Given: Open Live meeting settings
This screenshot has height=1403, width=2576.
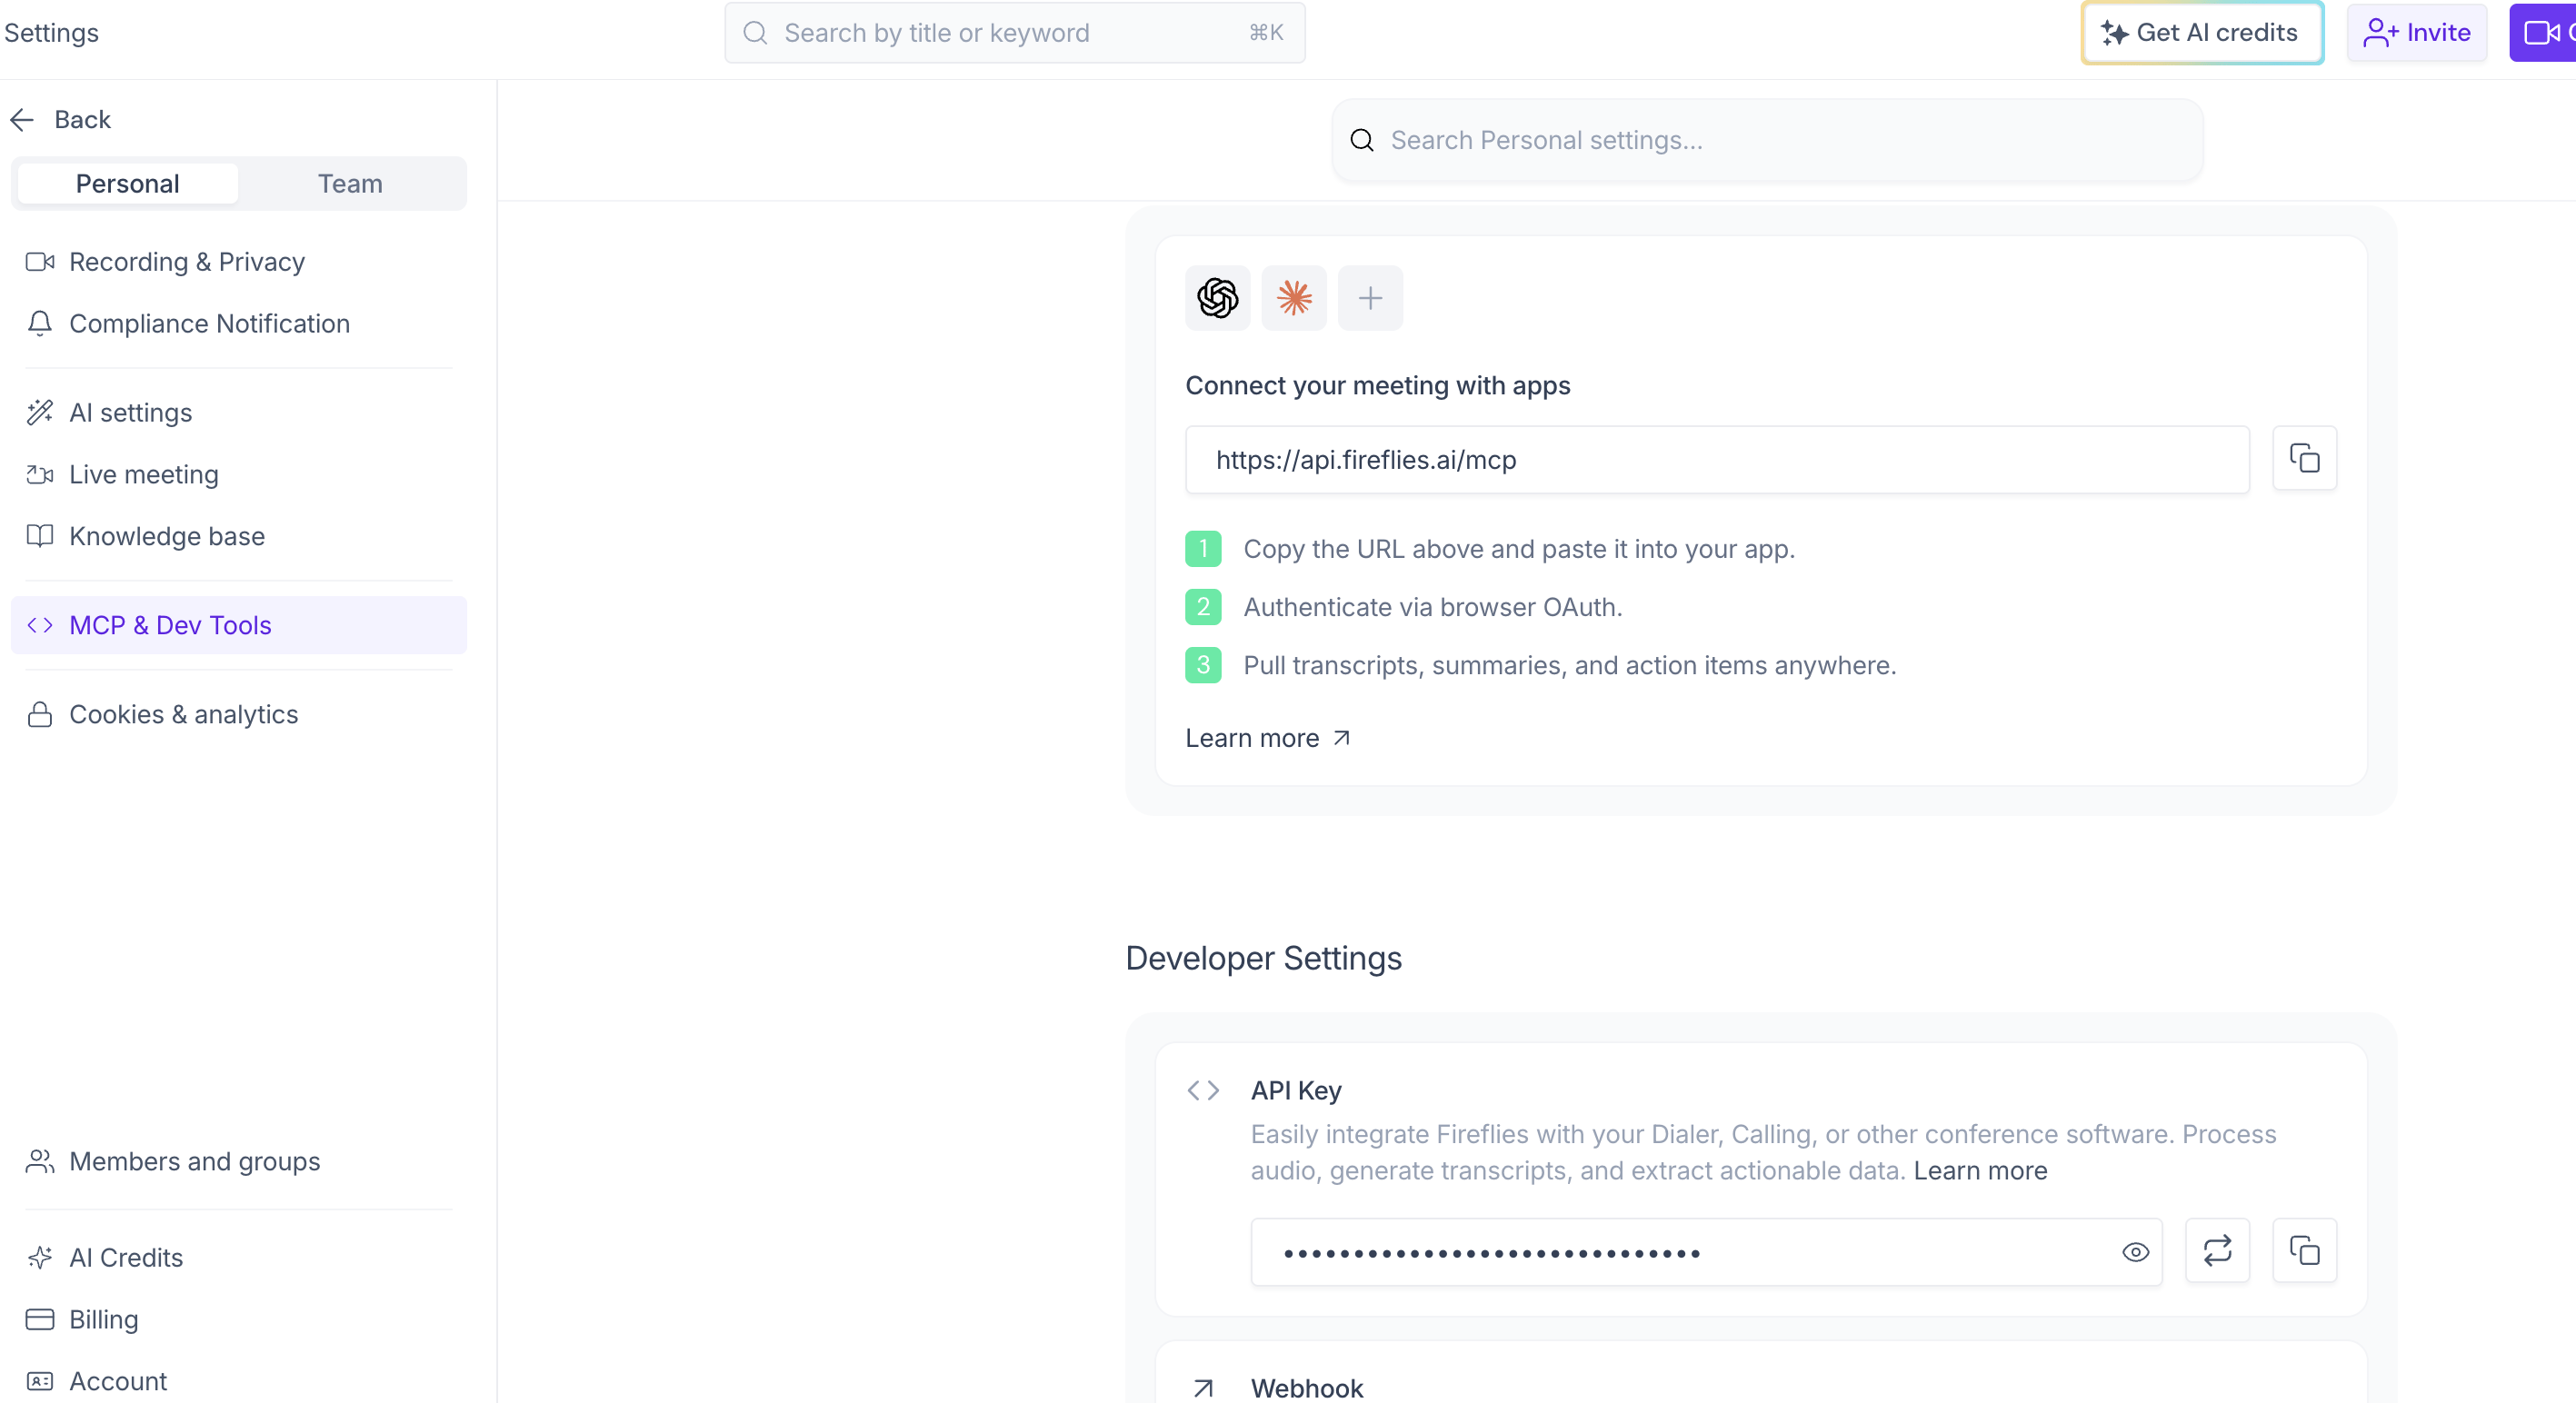Looking at the screenshot, I should click(238, 475).
